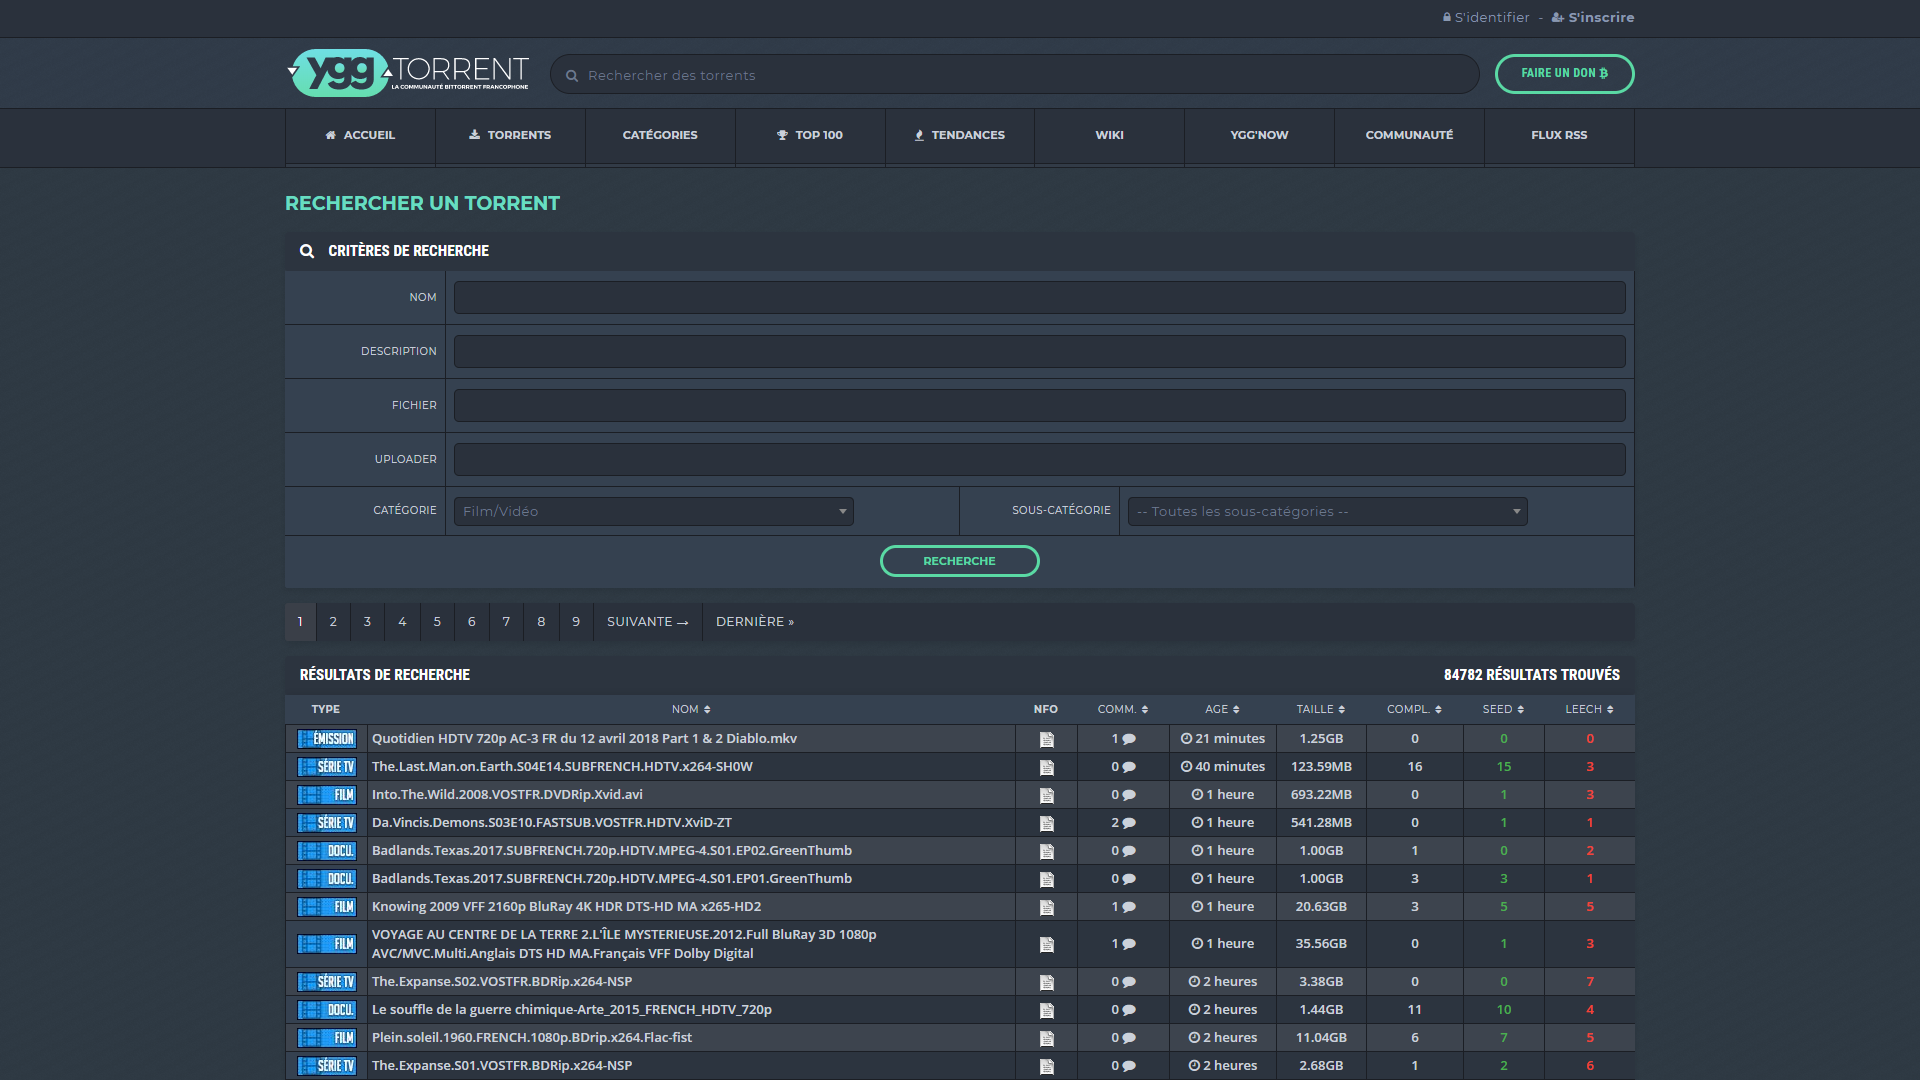The height and width of the screenshot is (1080, 1920).
Task: Focus the Nom search criteria field
Action: click(1039, 297)
